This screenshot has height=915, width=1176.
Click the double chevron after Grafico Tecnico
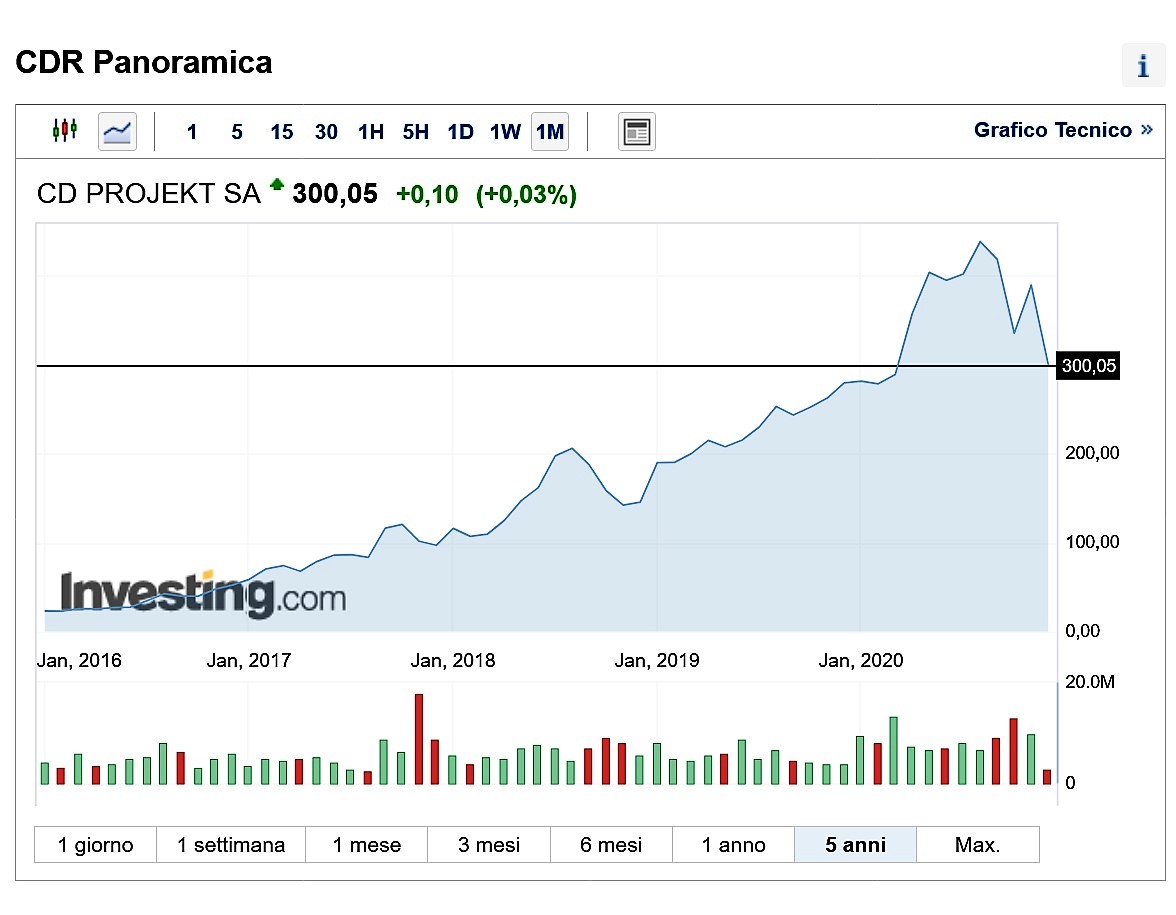click(1146, 130)
